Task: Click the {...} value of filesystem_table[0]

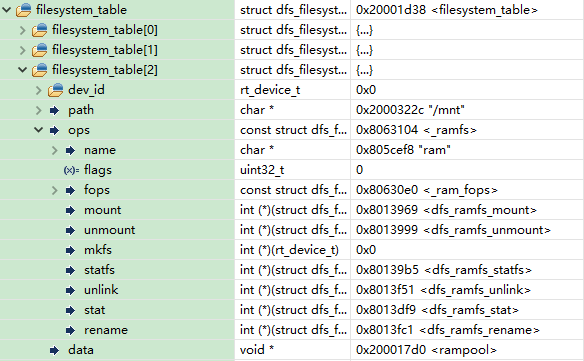Action: click(364, 30)
